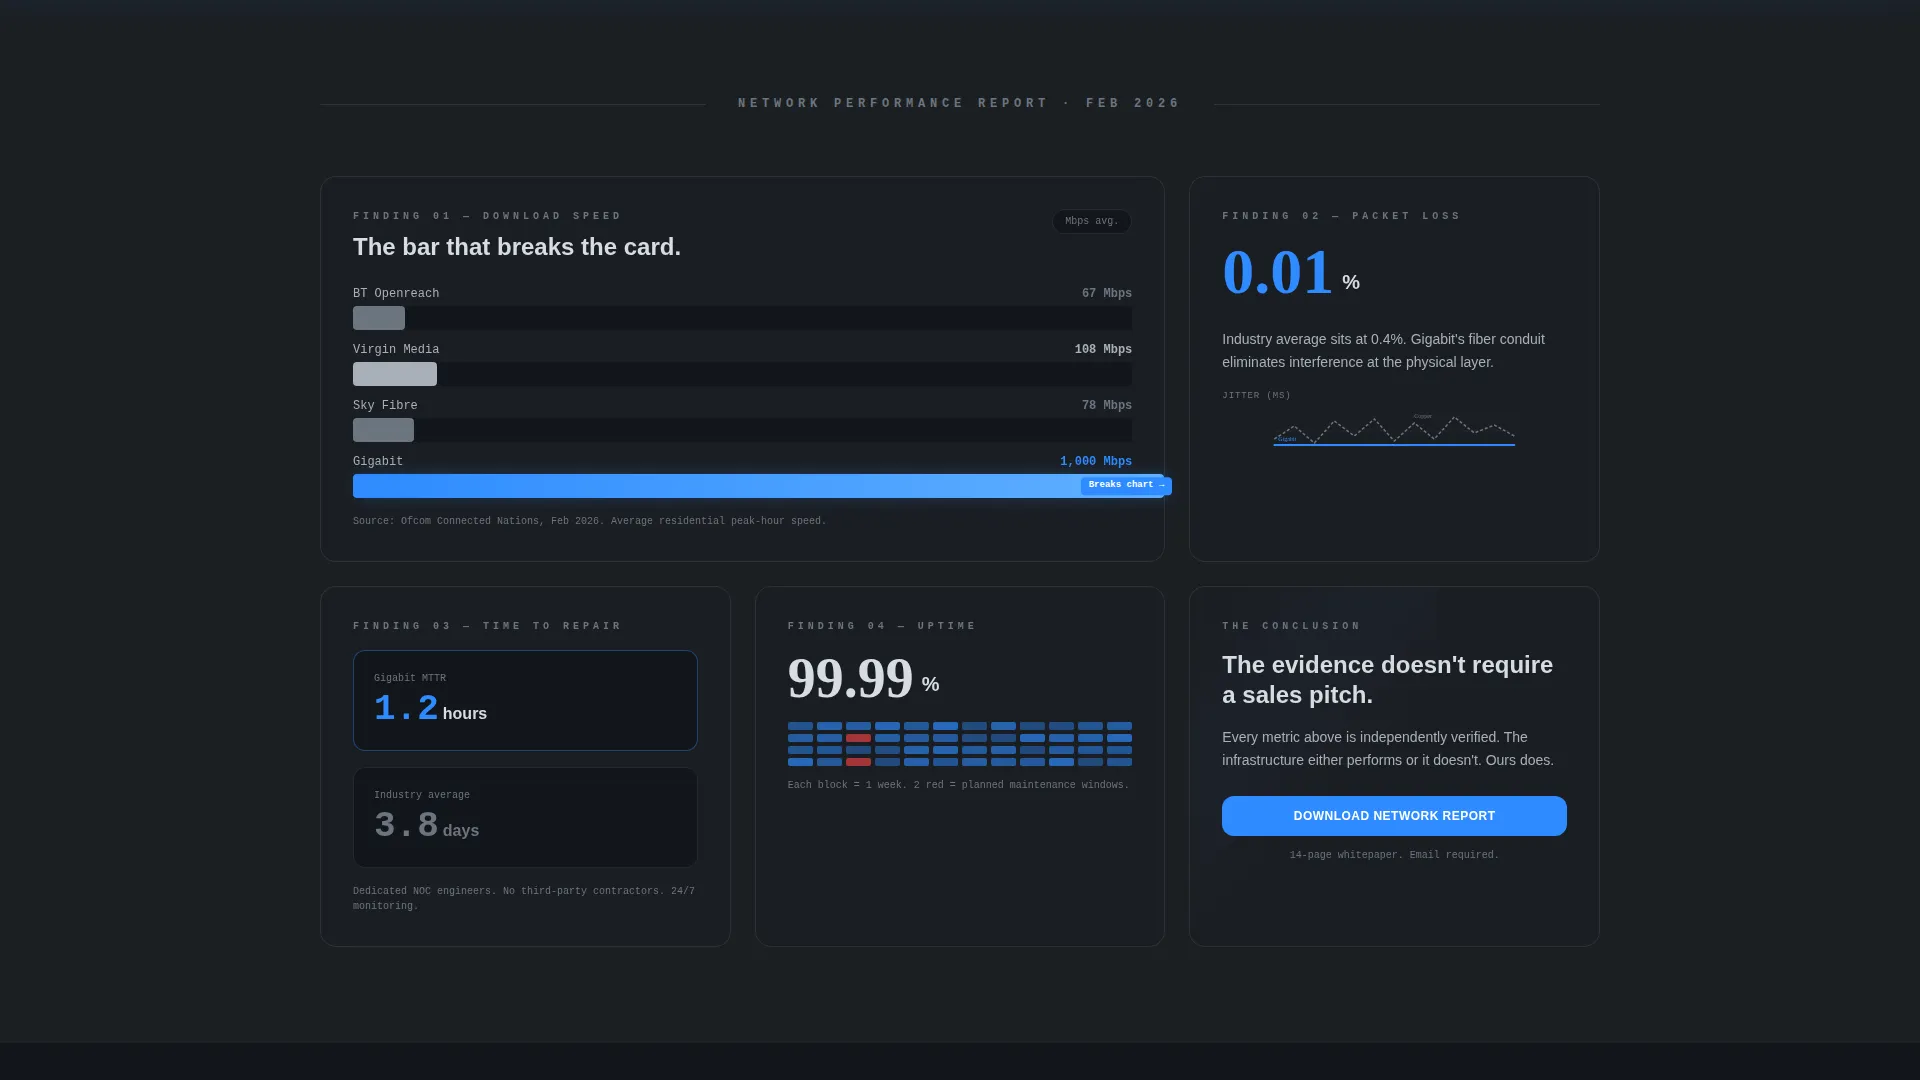Click the Virgin Media label
Screen dimensions: 1920x1080
[x=396, y=350]
